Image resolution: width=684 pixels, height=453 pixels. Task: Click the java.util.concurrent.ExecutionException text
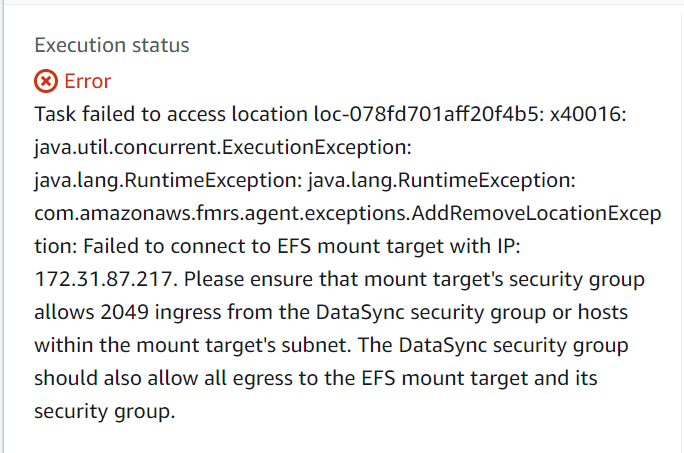[x=223, y=148]
